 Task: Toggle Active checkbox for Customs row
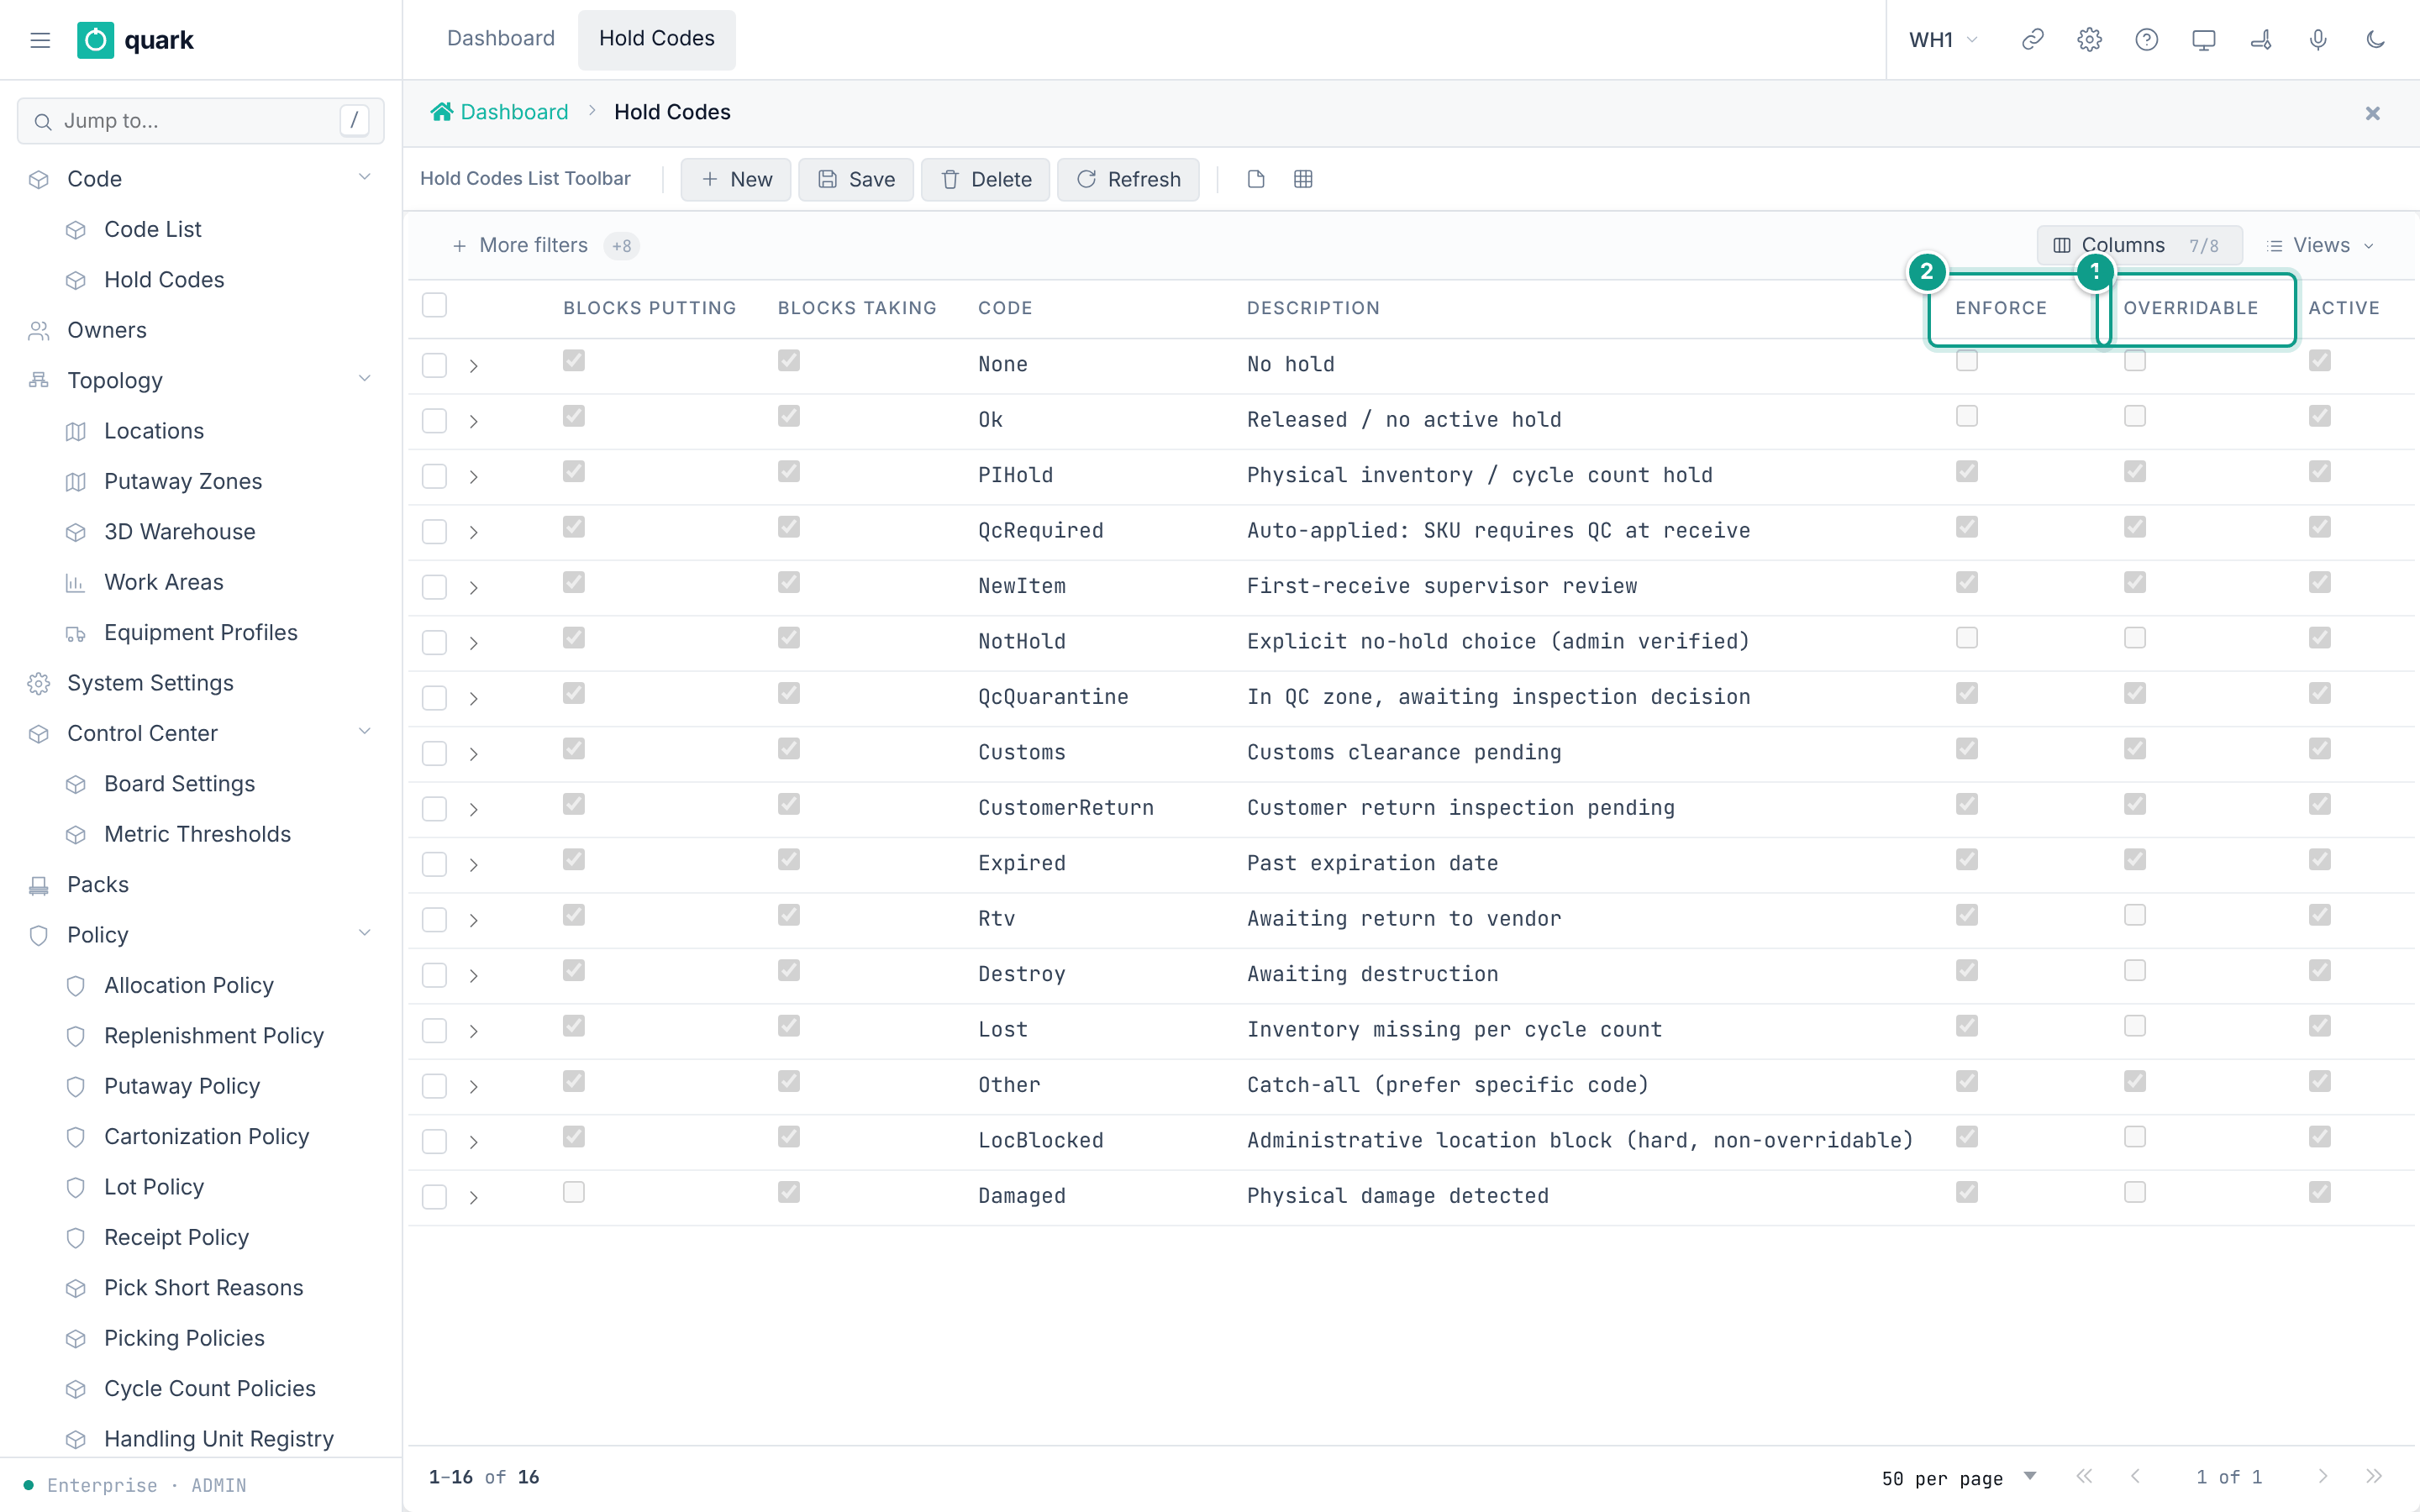click(x=2319, y=748)
